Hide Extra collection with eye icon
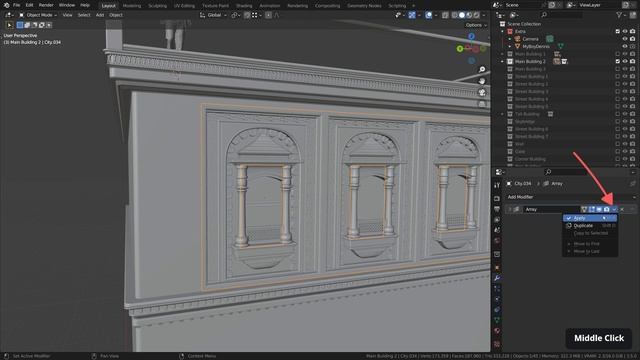 [625, 31]
